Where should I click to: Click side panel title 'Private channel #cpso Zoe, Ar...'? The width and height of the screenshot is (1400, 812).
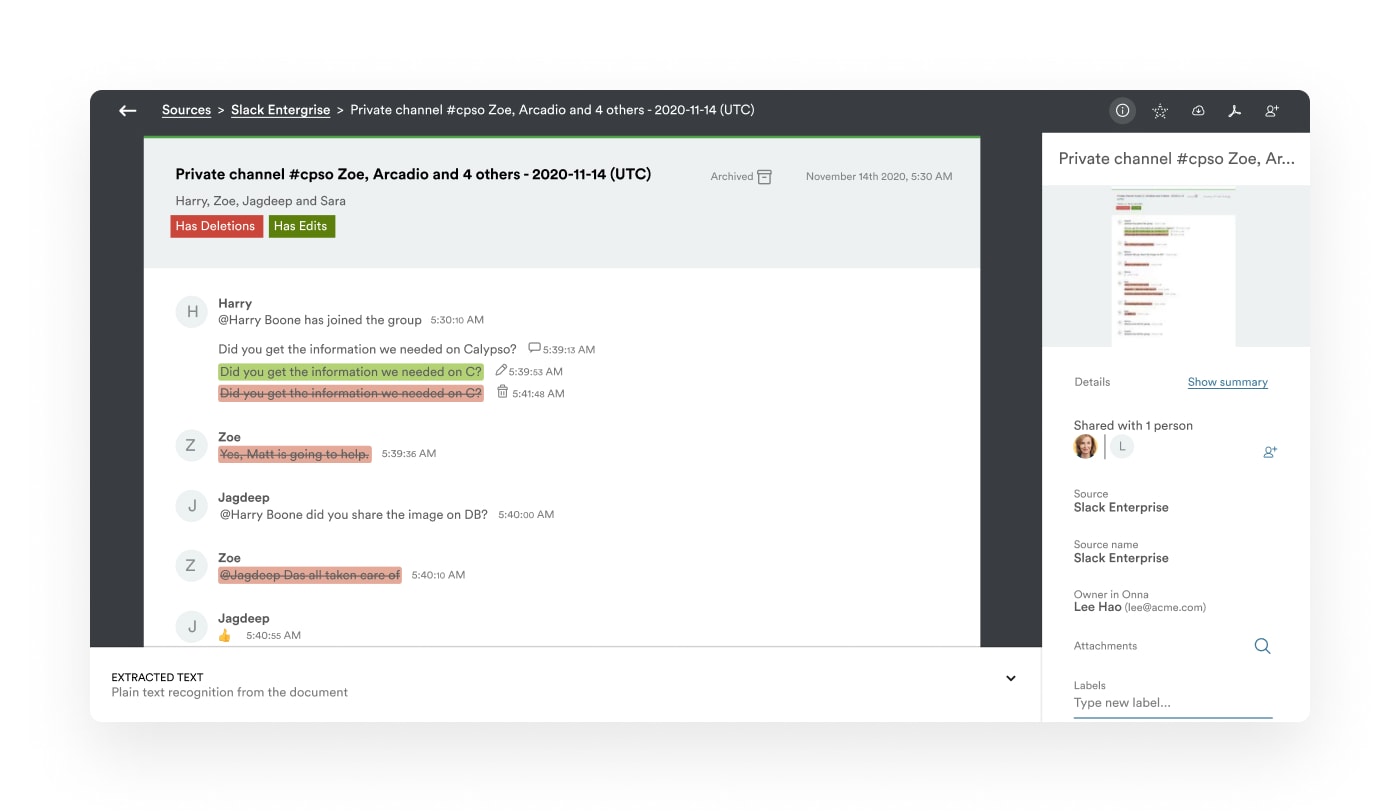(1176, 158)
